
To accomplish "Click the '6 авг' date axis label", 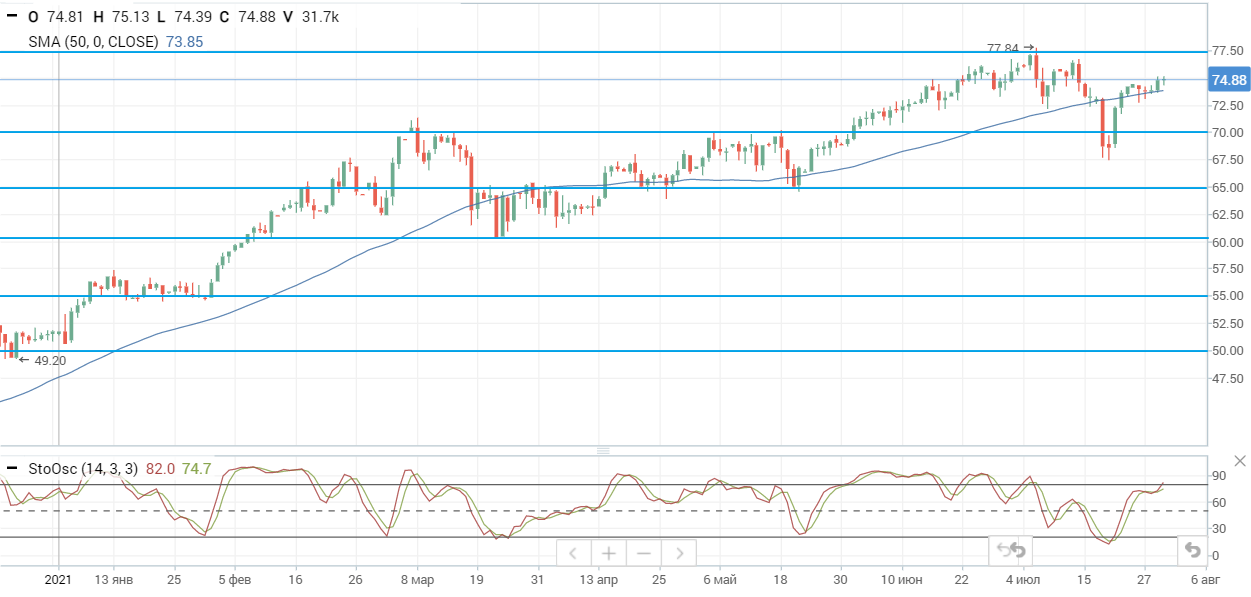I will 1204,579.
